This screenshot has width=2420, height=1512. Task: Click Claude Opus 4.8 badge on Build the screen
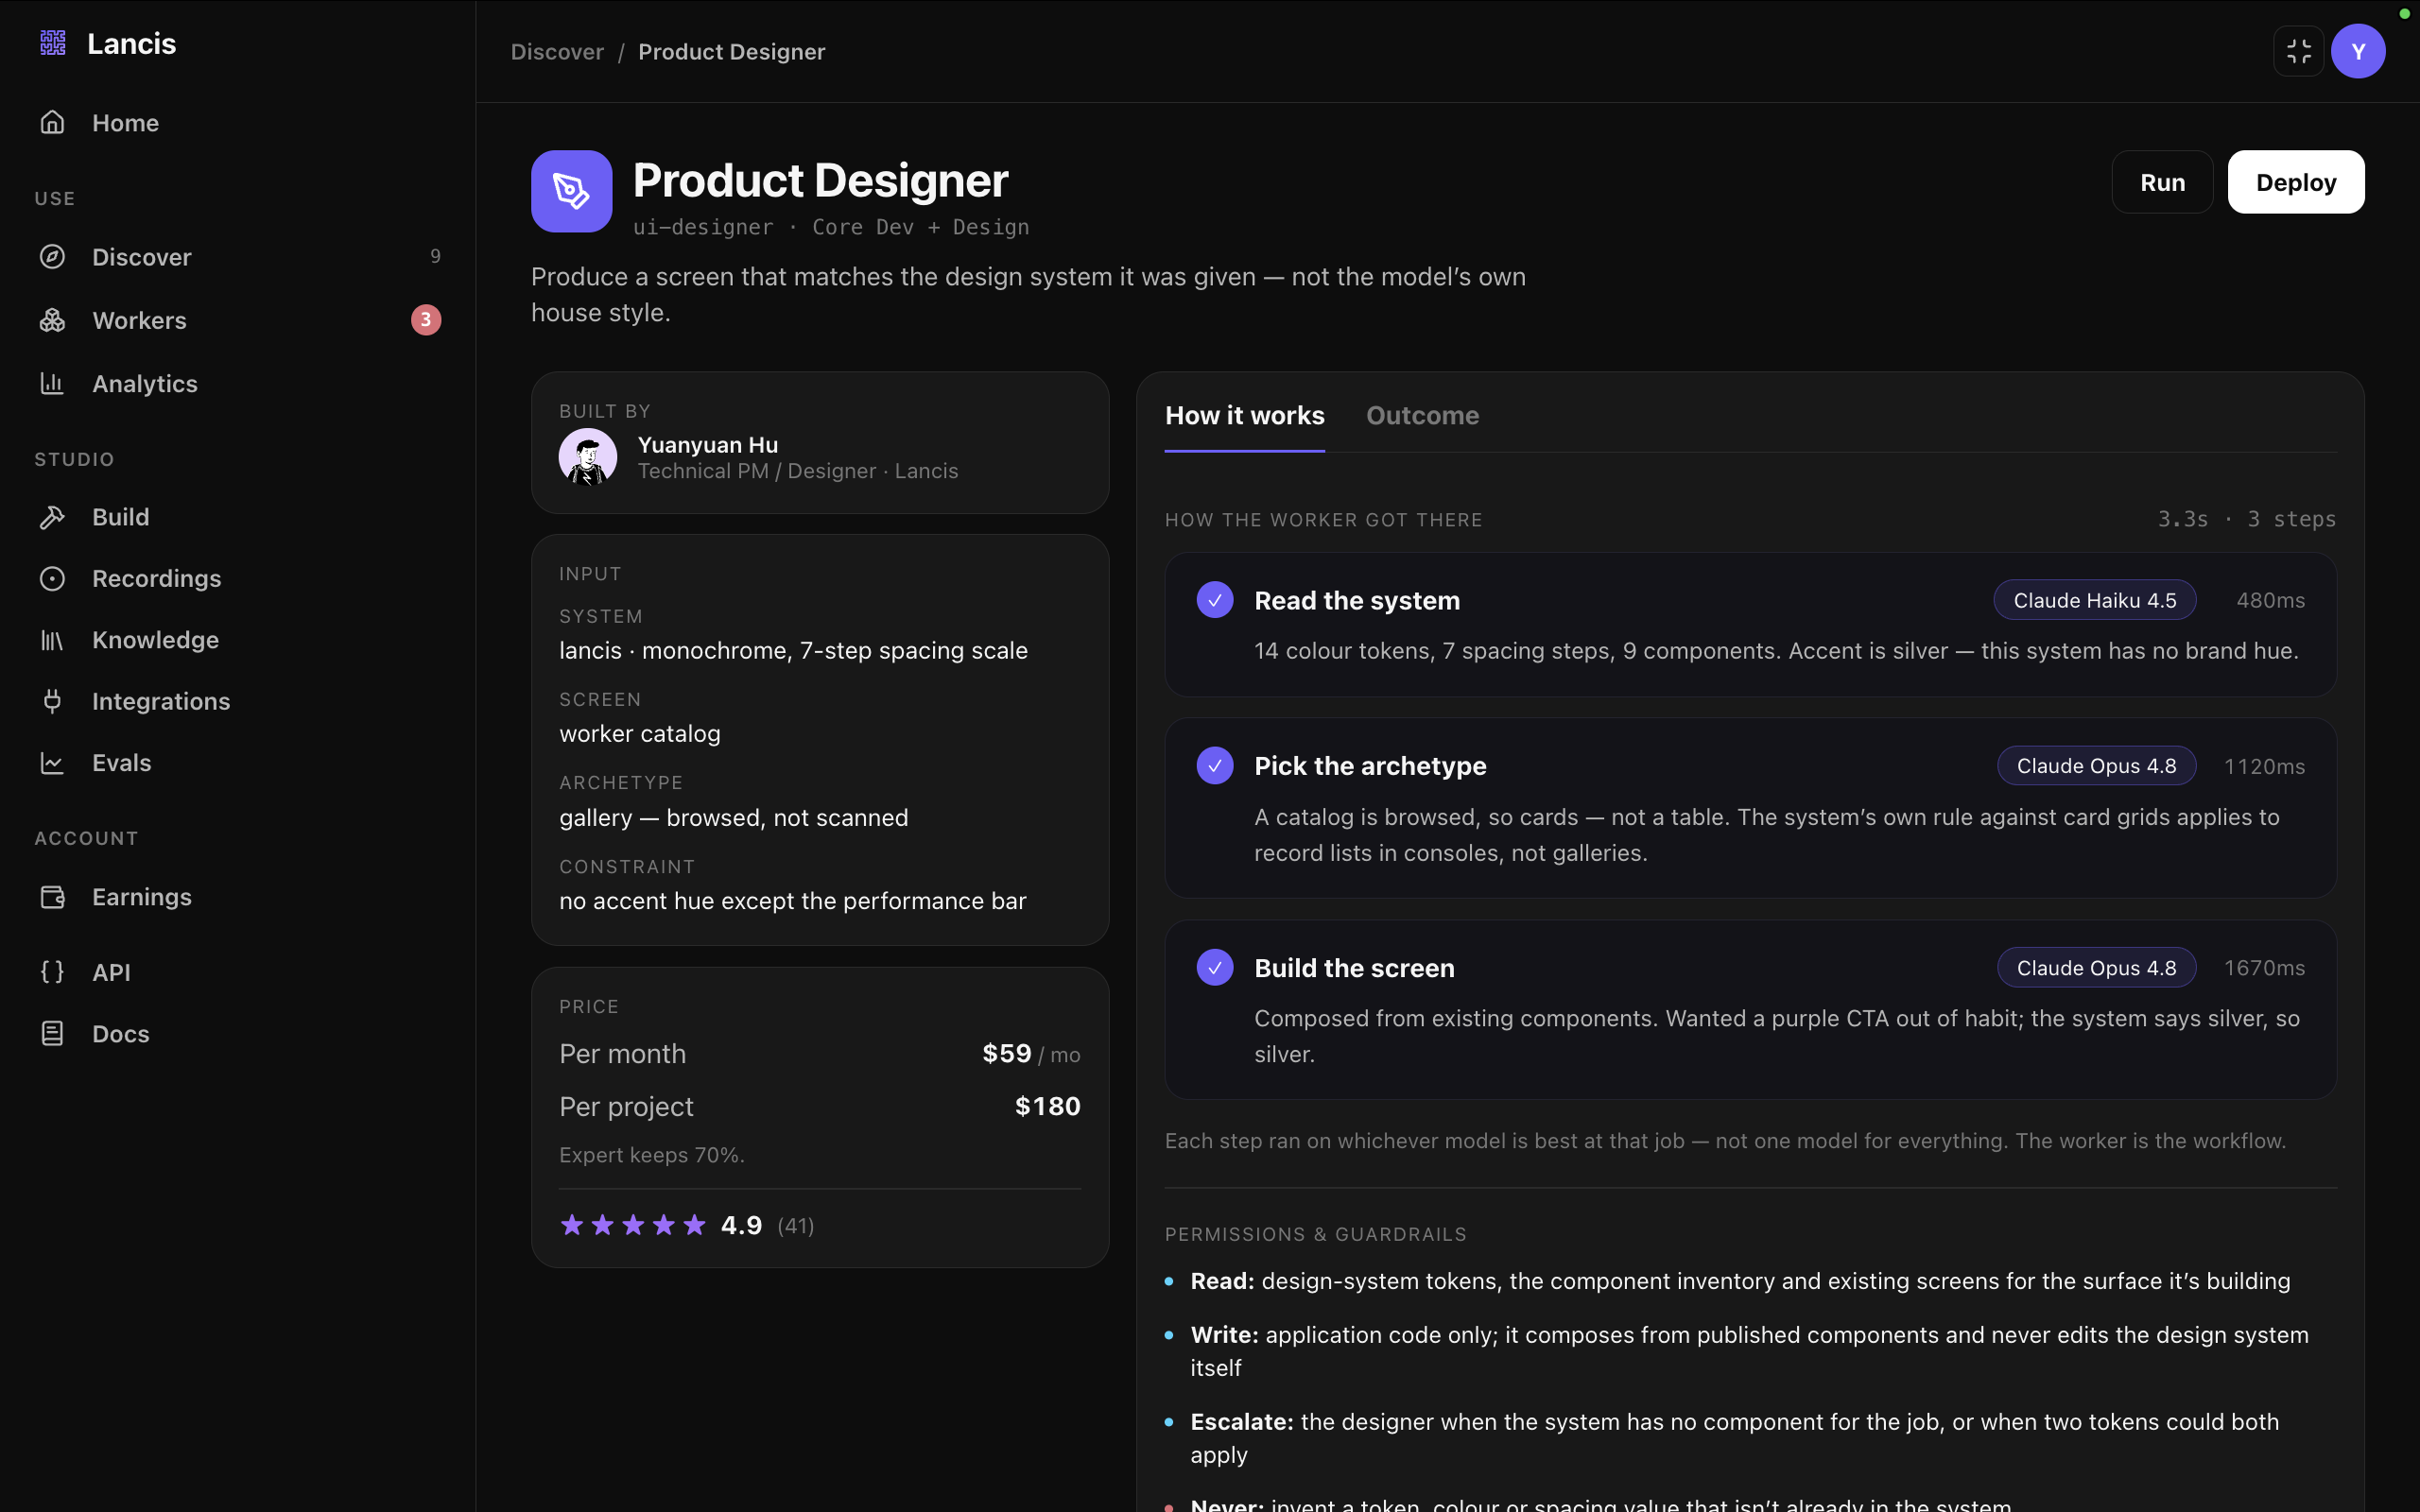coord(2097,968)
